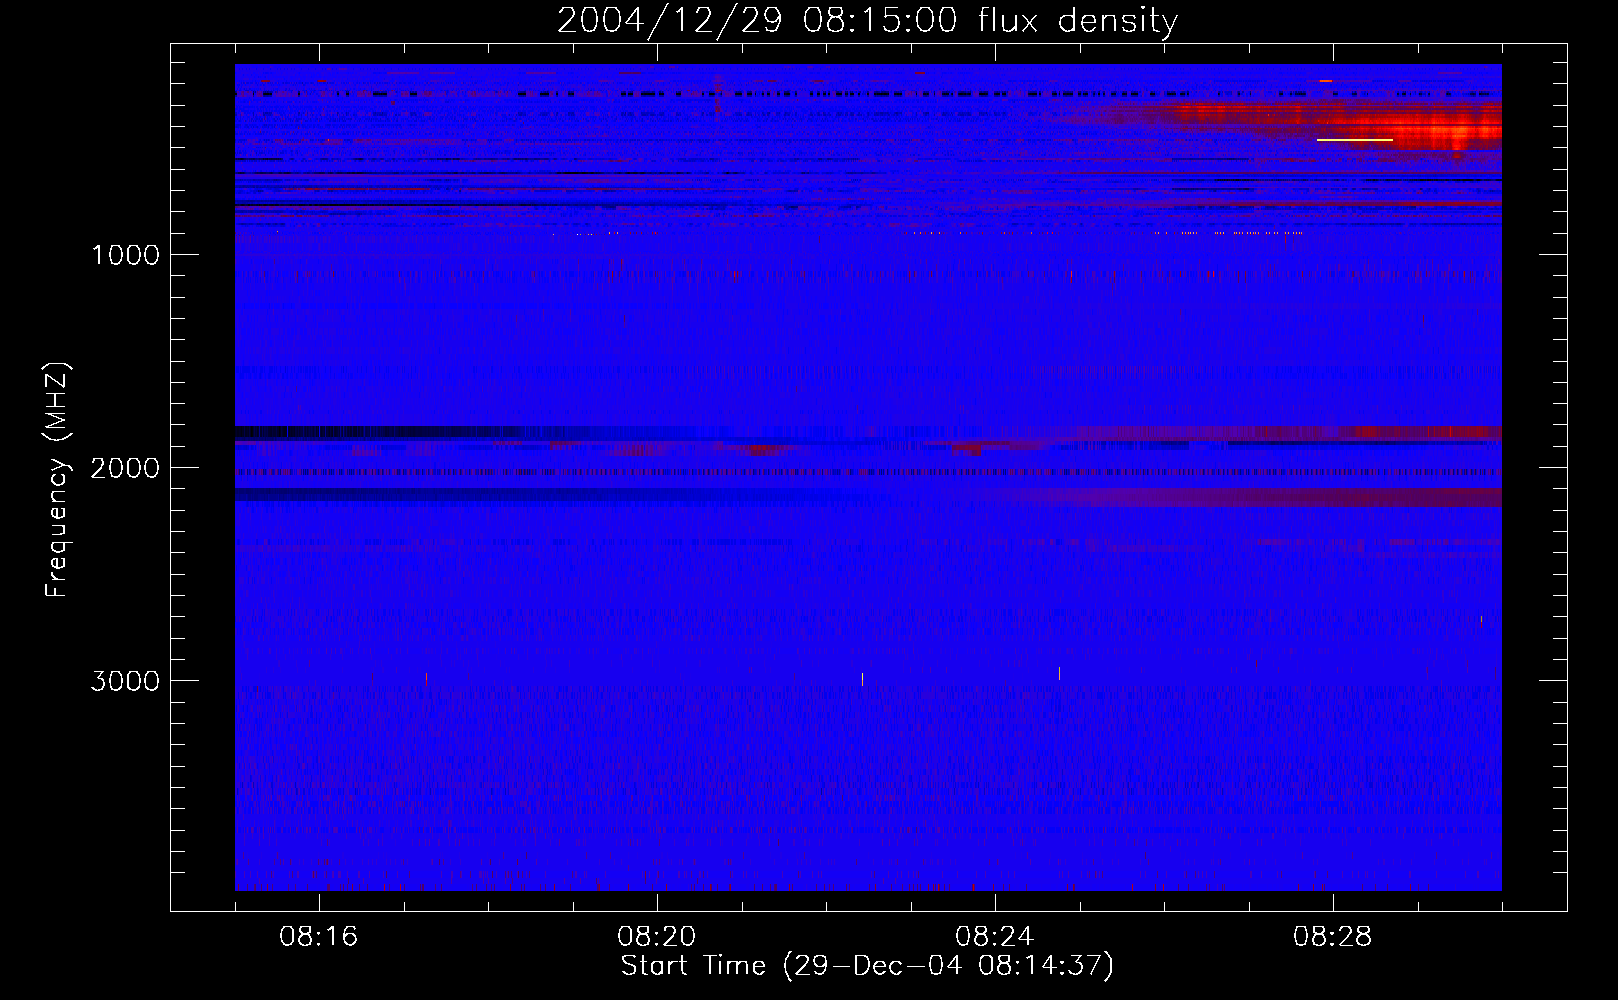Viewport: 1618px width, 1000px height.
Task: Click the short white horizontal line in the red burst
Action: 1355,140
